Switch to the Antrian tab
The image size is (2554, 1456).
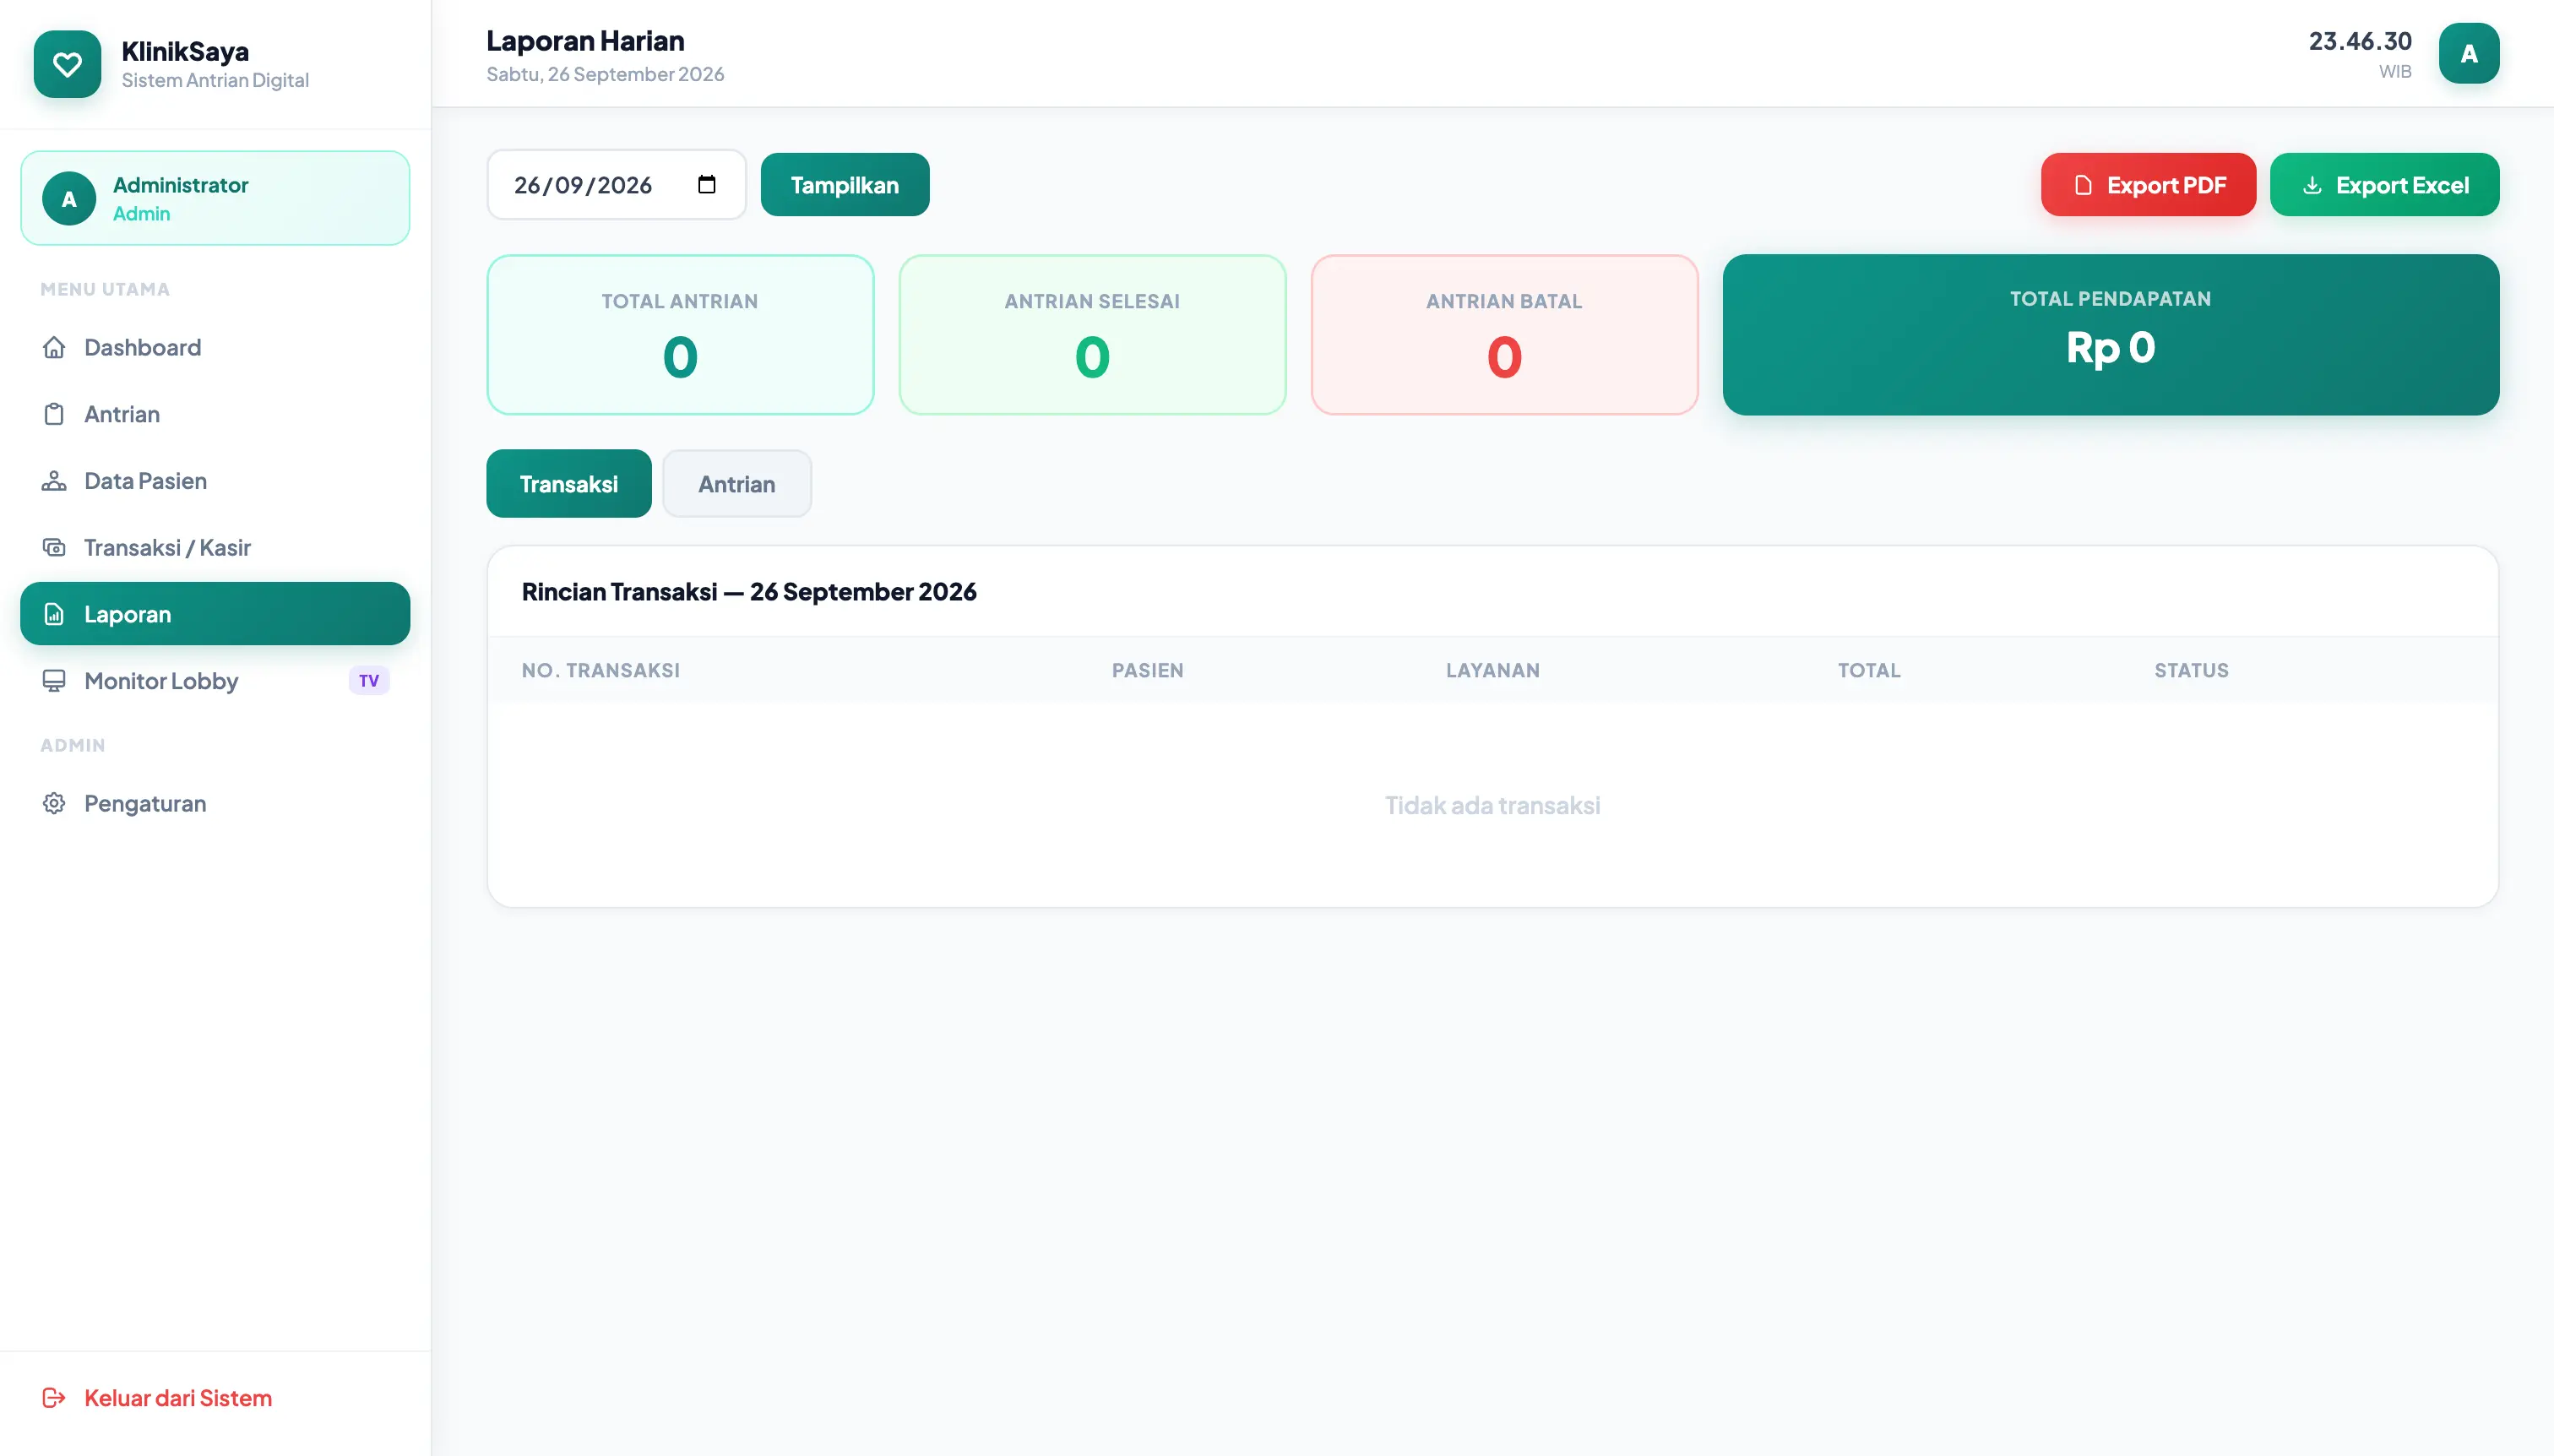737,484
